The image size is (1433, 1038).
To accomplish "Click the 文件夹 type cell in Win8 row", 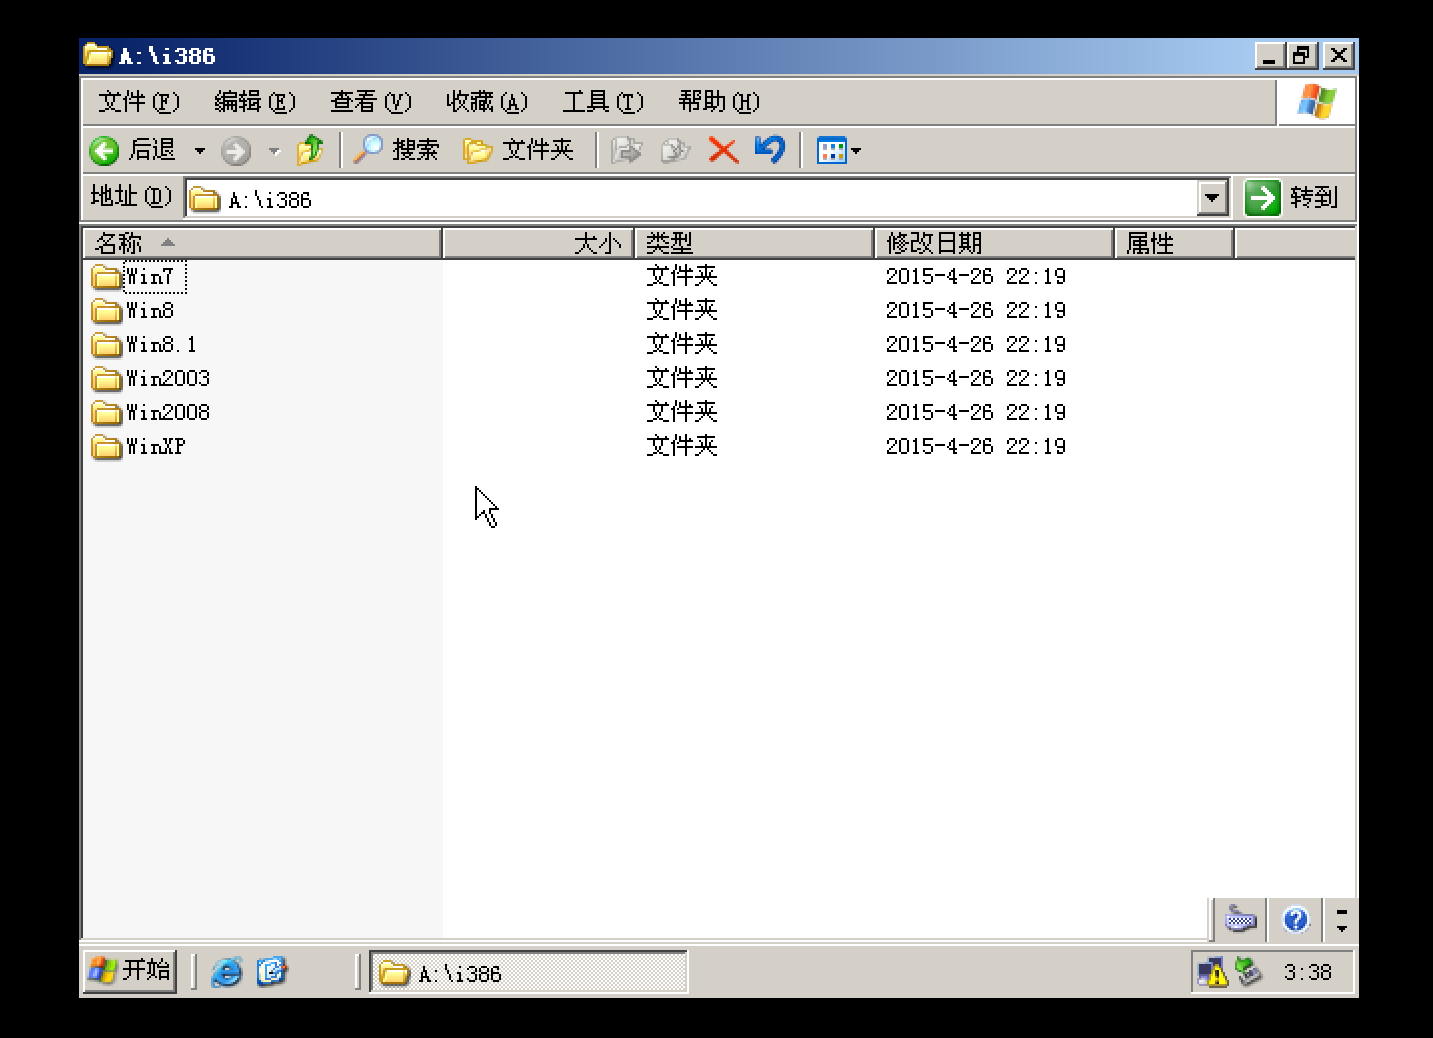I will coord(682,310).
